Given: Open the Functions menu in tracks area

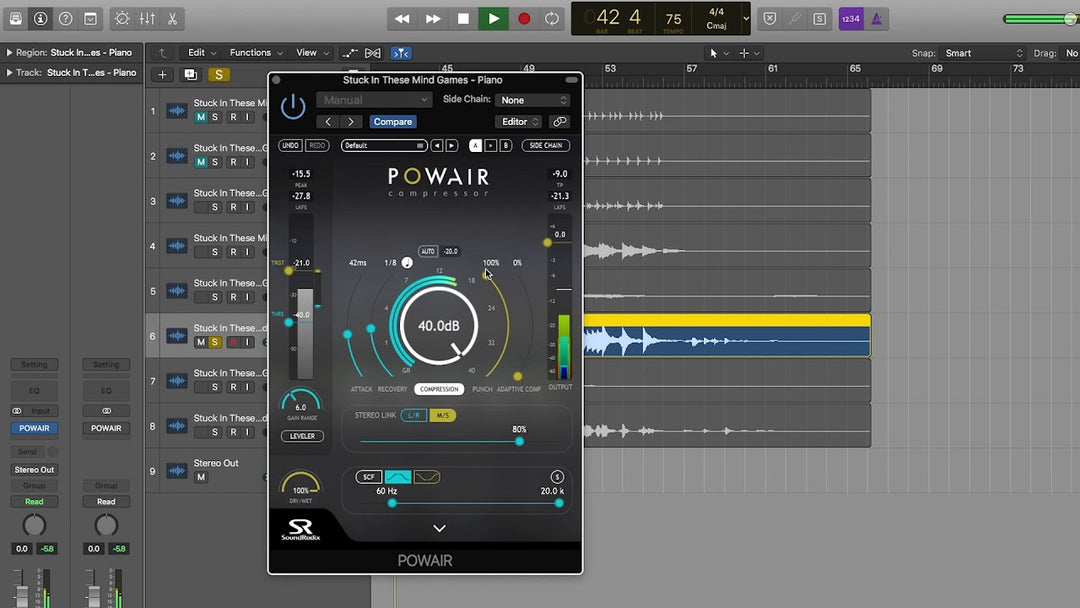Looking at the screenshot, I should (x=256, y=53).
